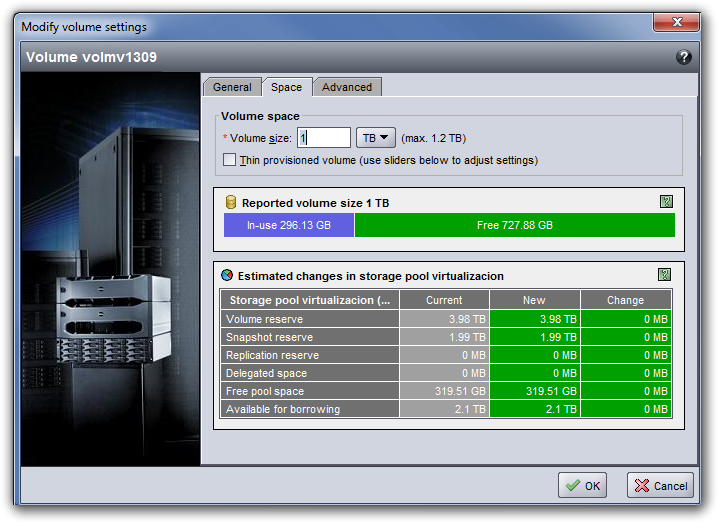Screen dimensions: 718x524
Task: Click the gold volume cylinder icon
Action: [231, 203]
